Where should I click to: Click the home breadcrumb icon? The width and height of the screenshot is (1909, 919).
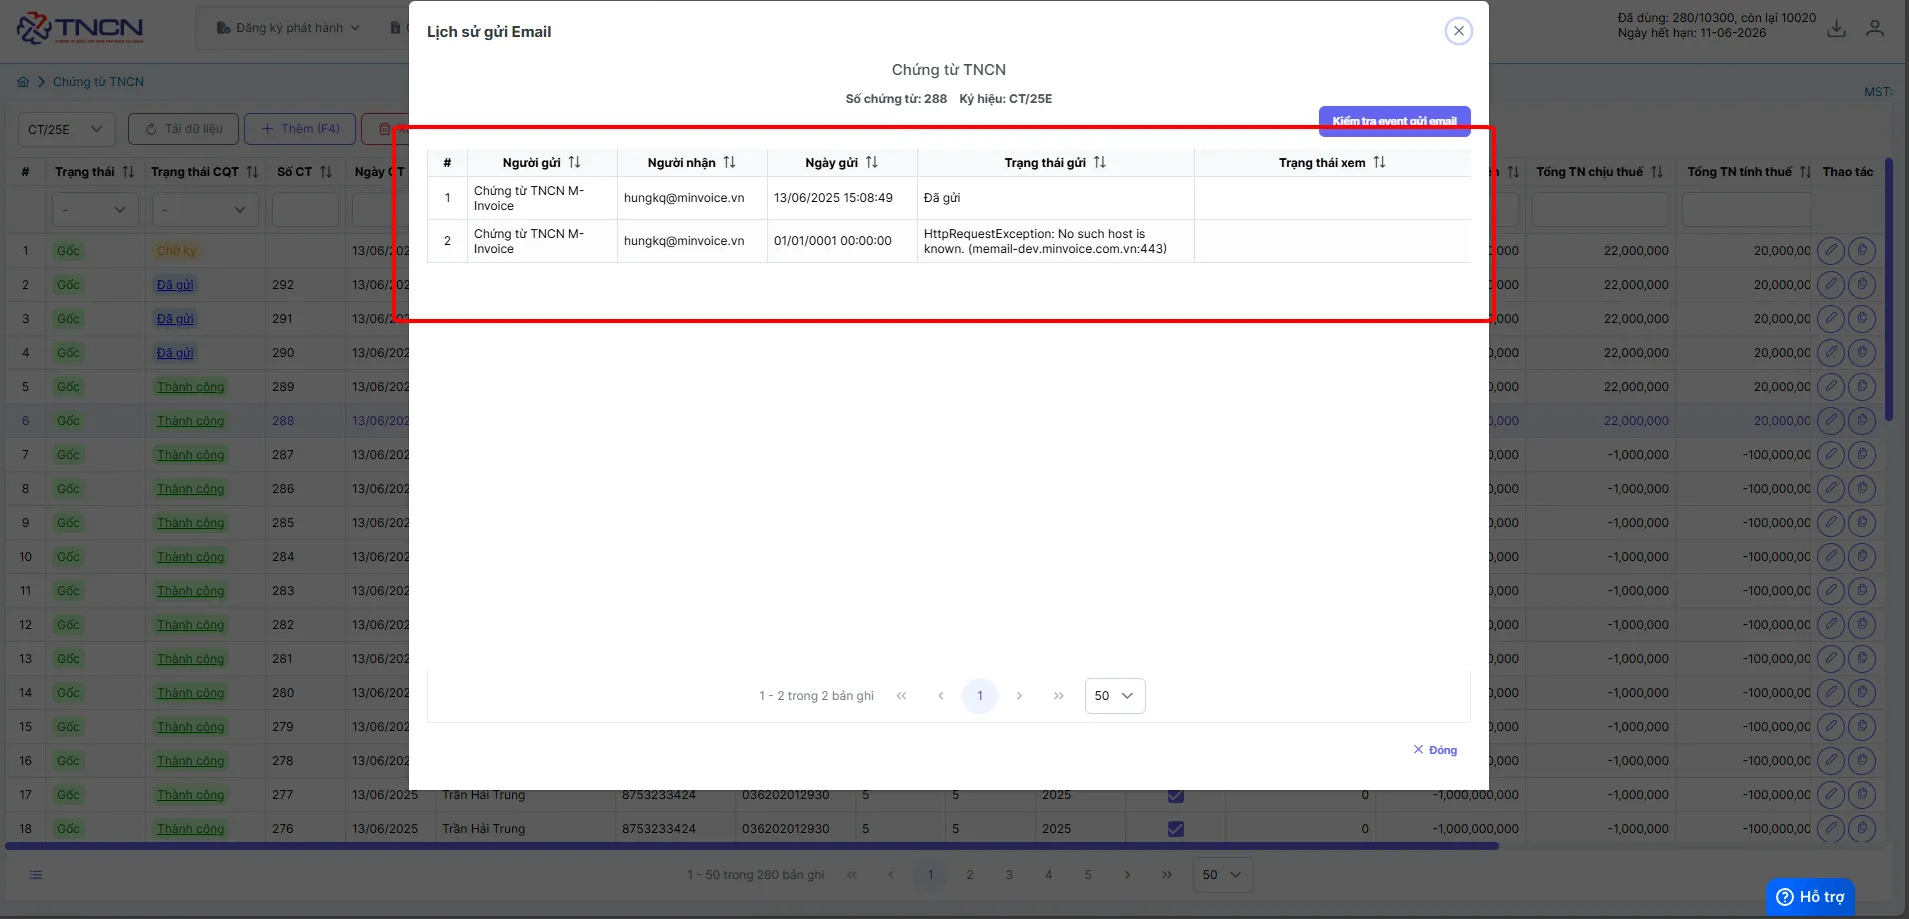point(23,82)
